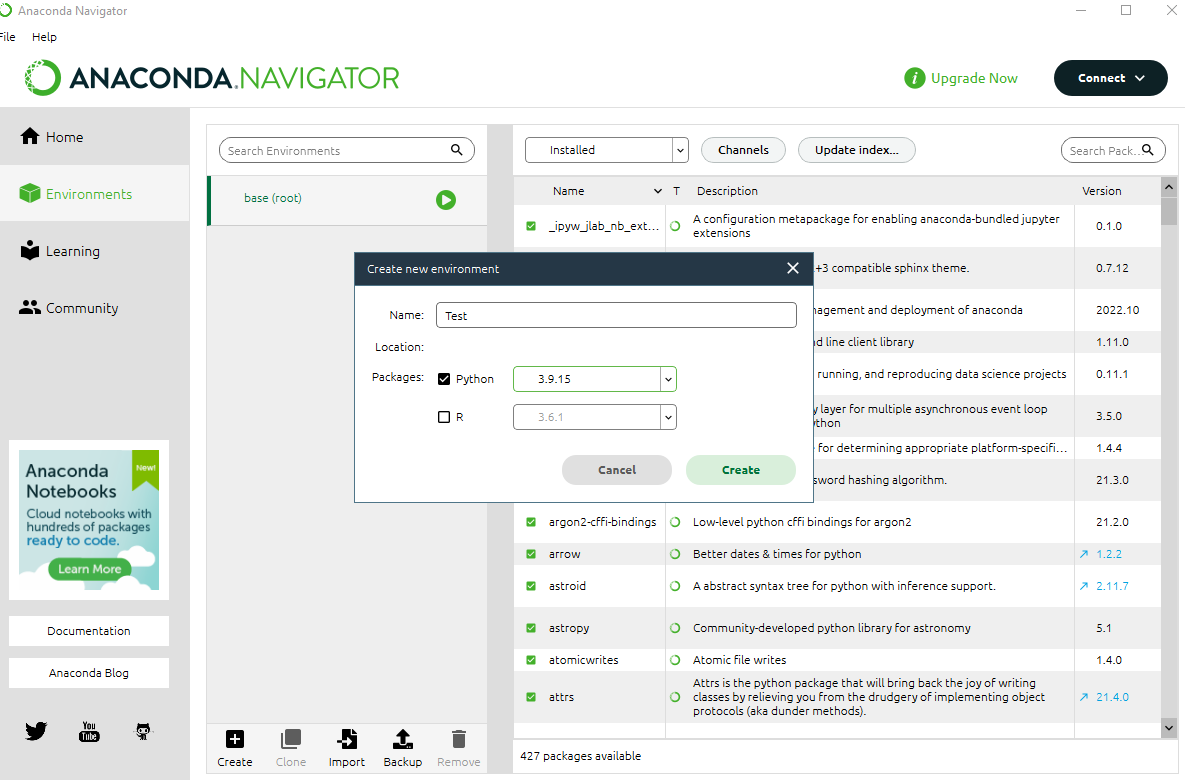The width and height of the screenshot is (1185, 780).
Task: Toggle the _ipyw_jlab_nb_ext package checkbox
Action: (x=531, y=226)
